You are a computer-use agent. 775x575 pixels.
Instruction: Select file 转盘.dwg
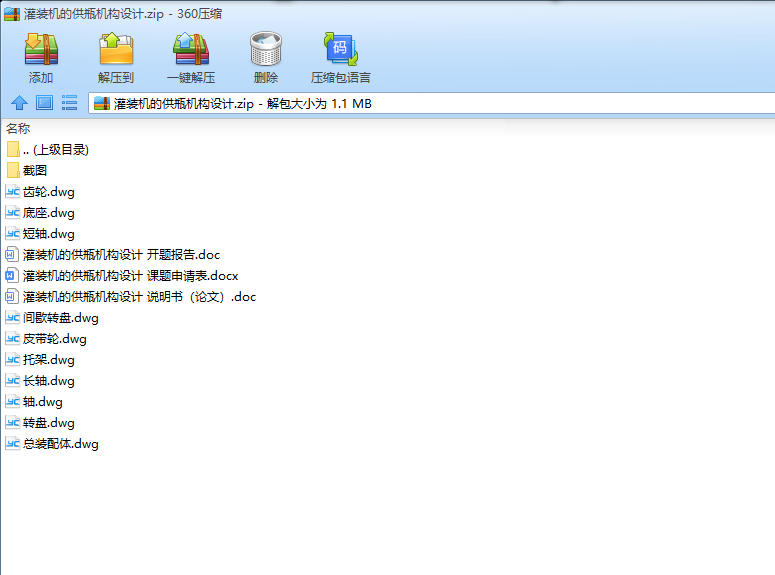[40, 423]
